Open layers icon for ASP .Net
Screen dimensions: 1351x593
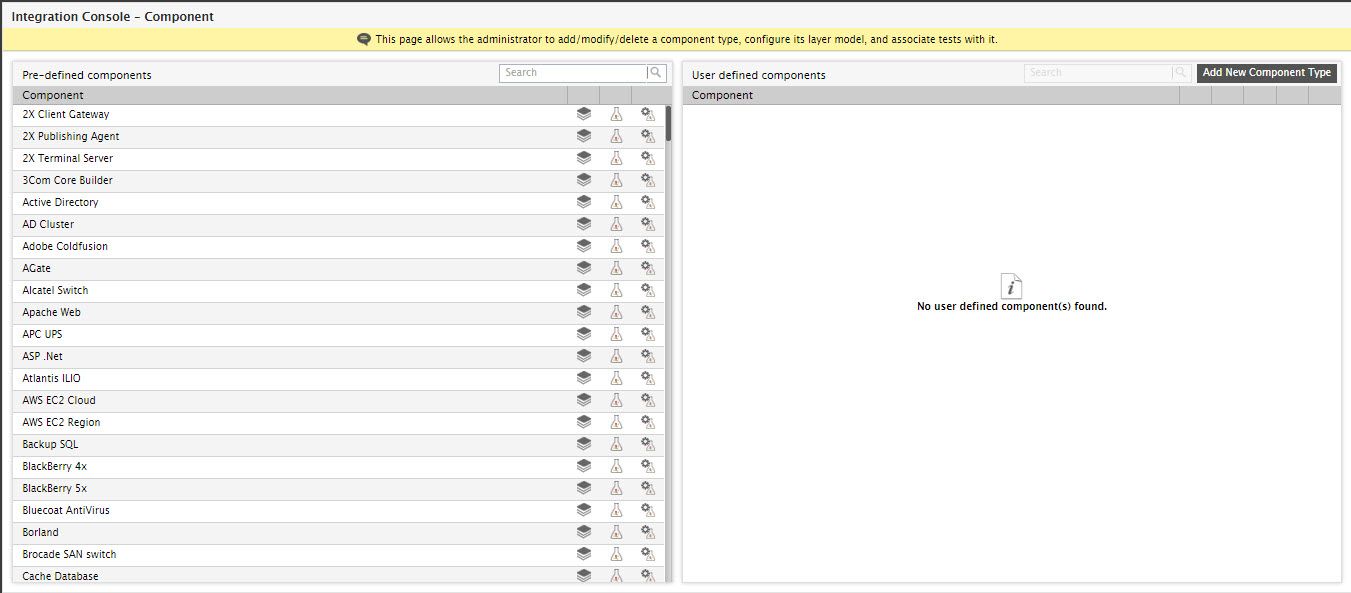tap(584, 356)
